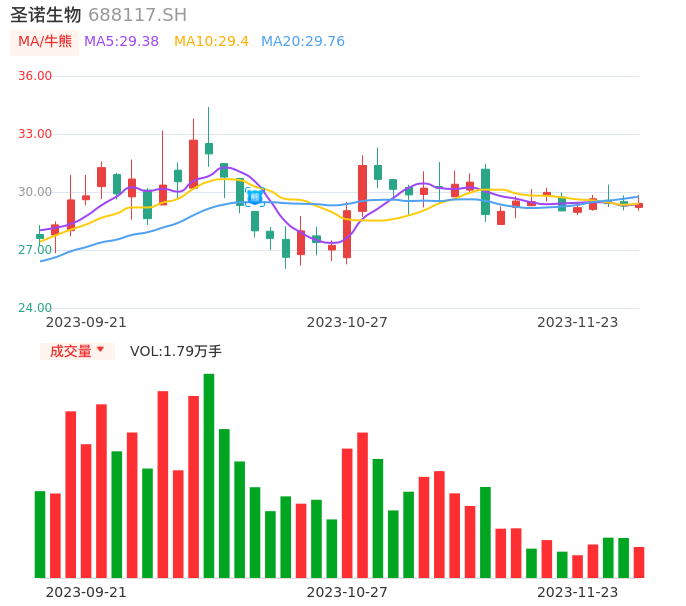Image resolution: width=686 pixels, height=606 pixels.
Task: Click 2023-10-27 date under the candlestick chart
Action: click(x=347, y=323)
